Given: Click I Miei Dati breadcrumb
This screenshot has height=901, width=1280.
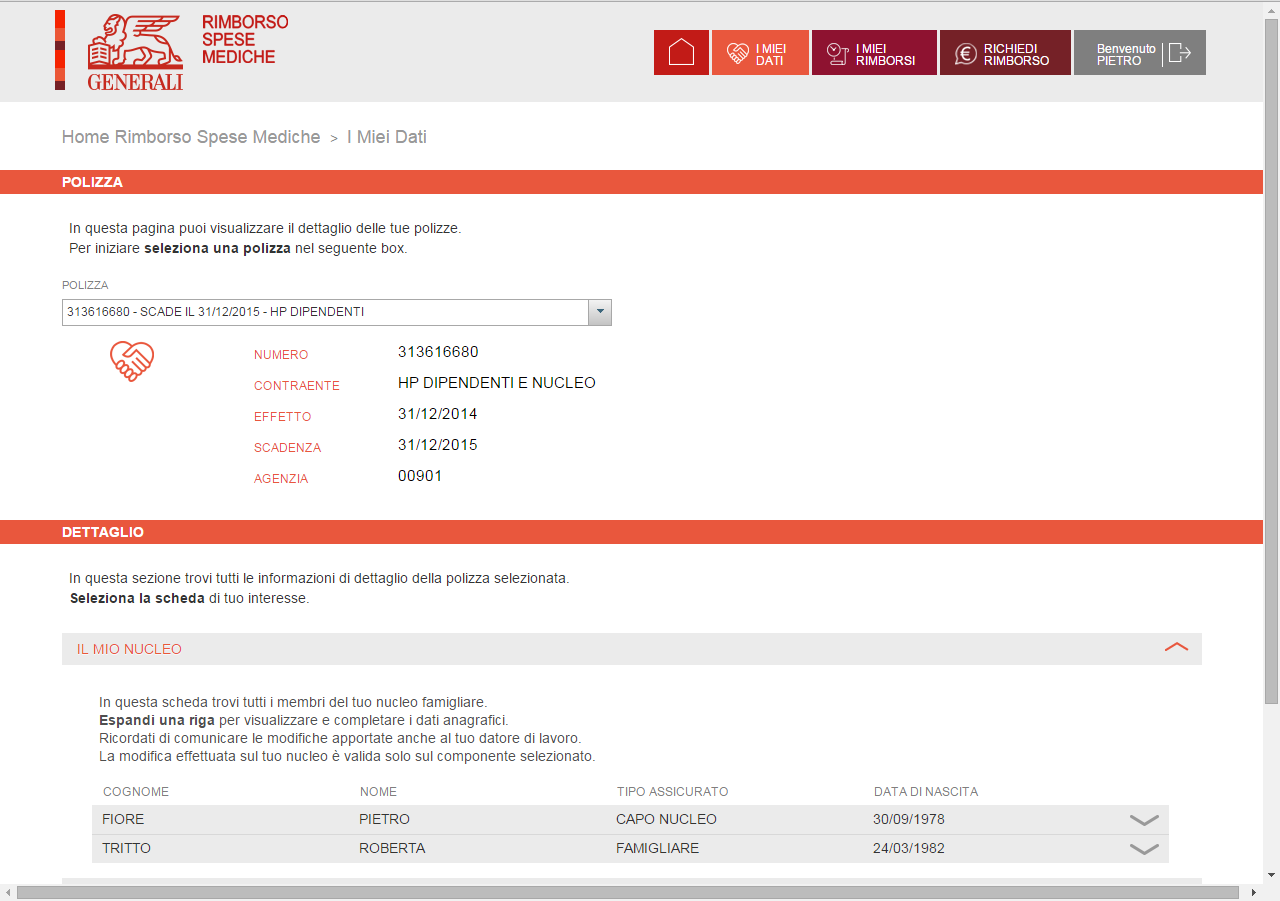Looking at the screenshot, I should click(387, 137).
